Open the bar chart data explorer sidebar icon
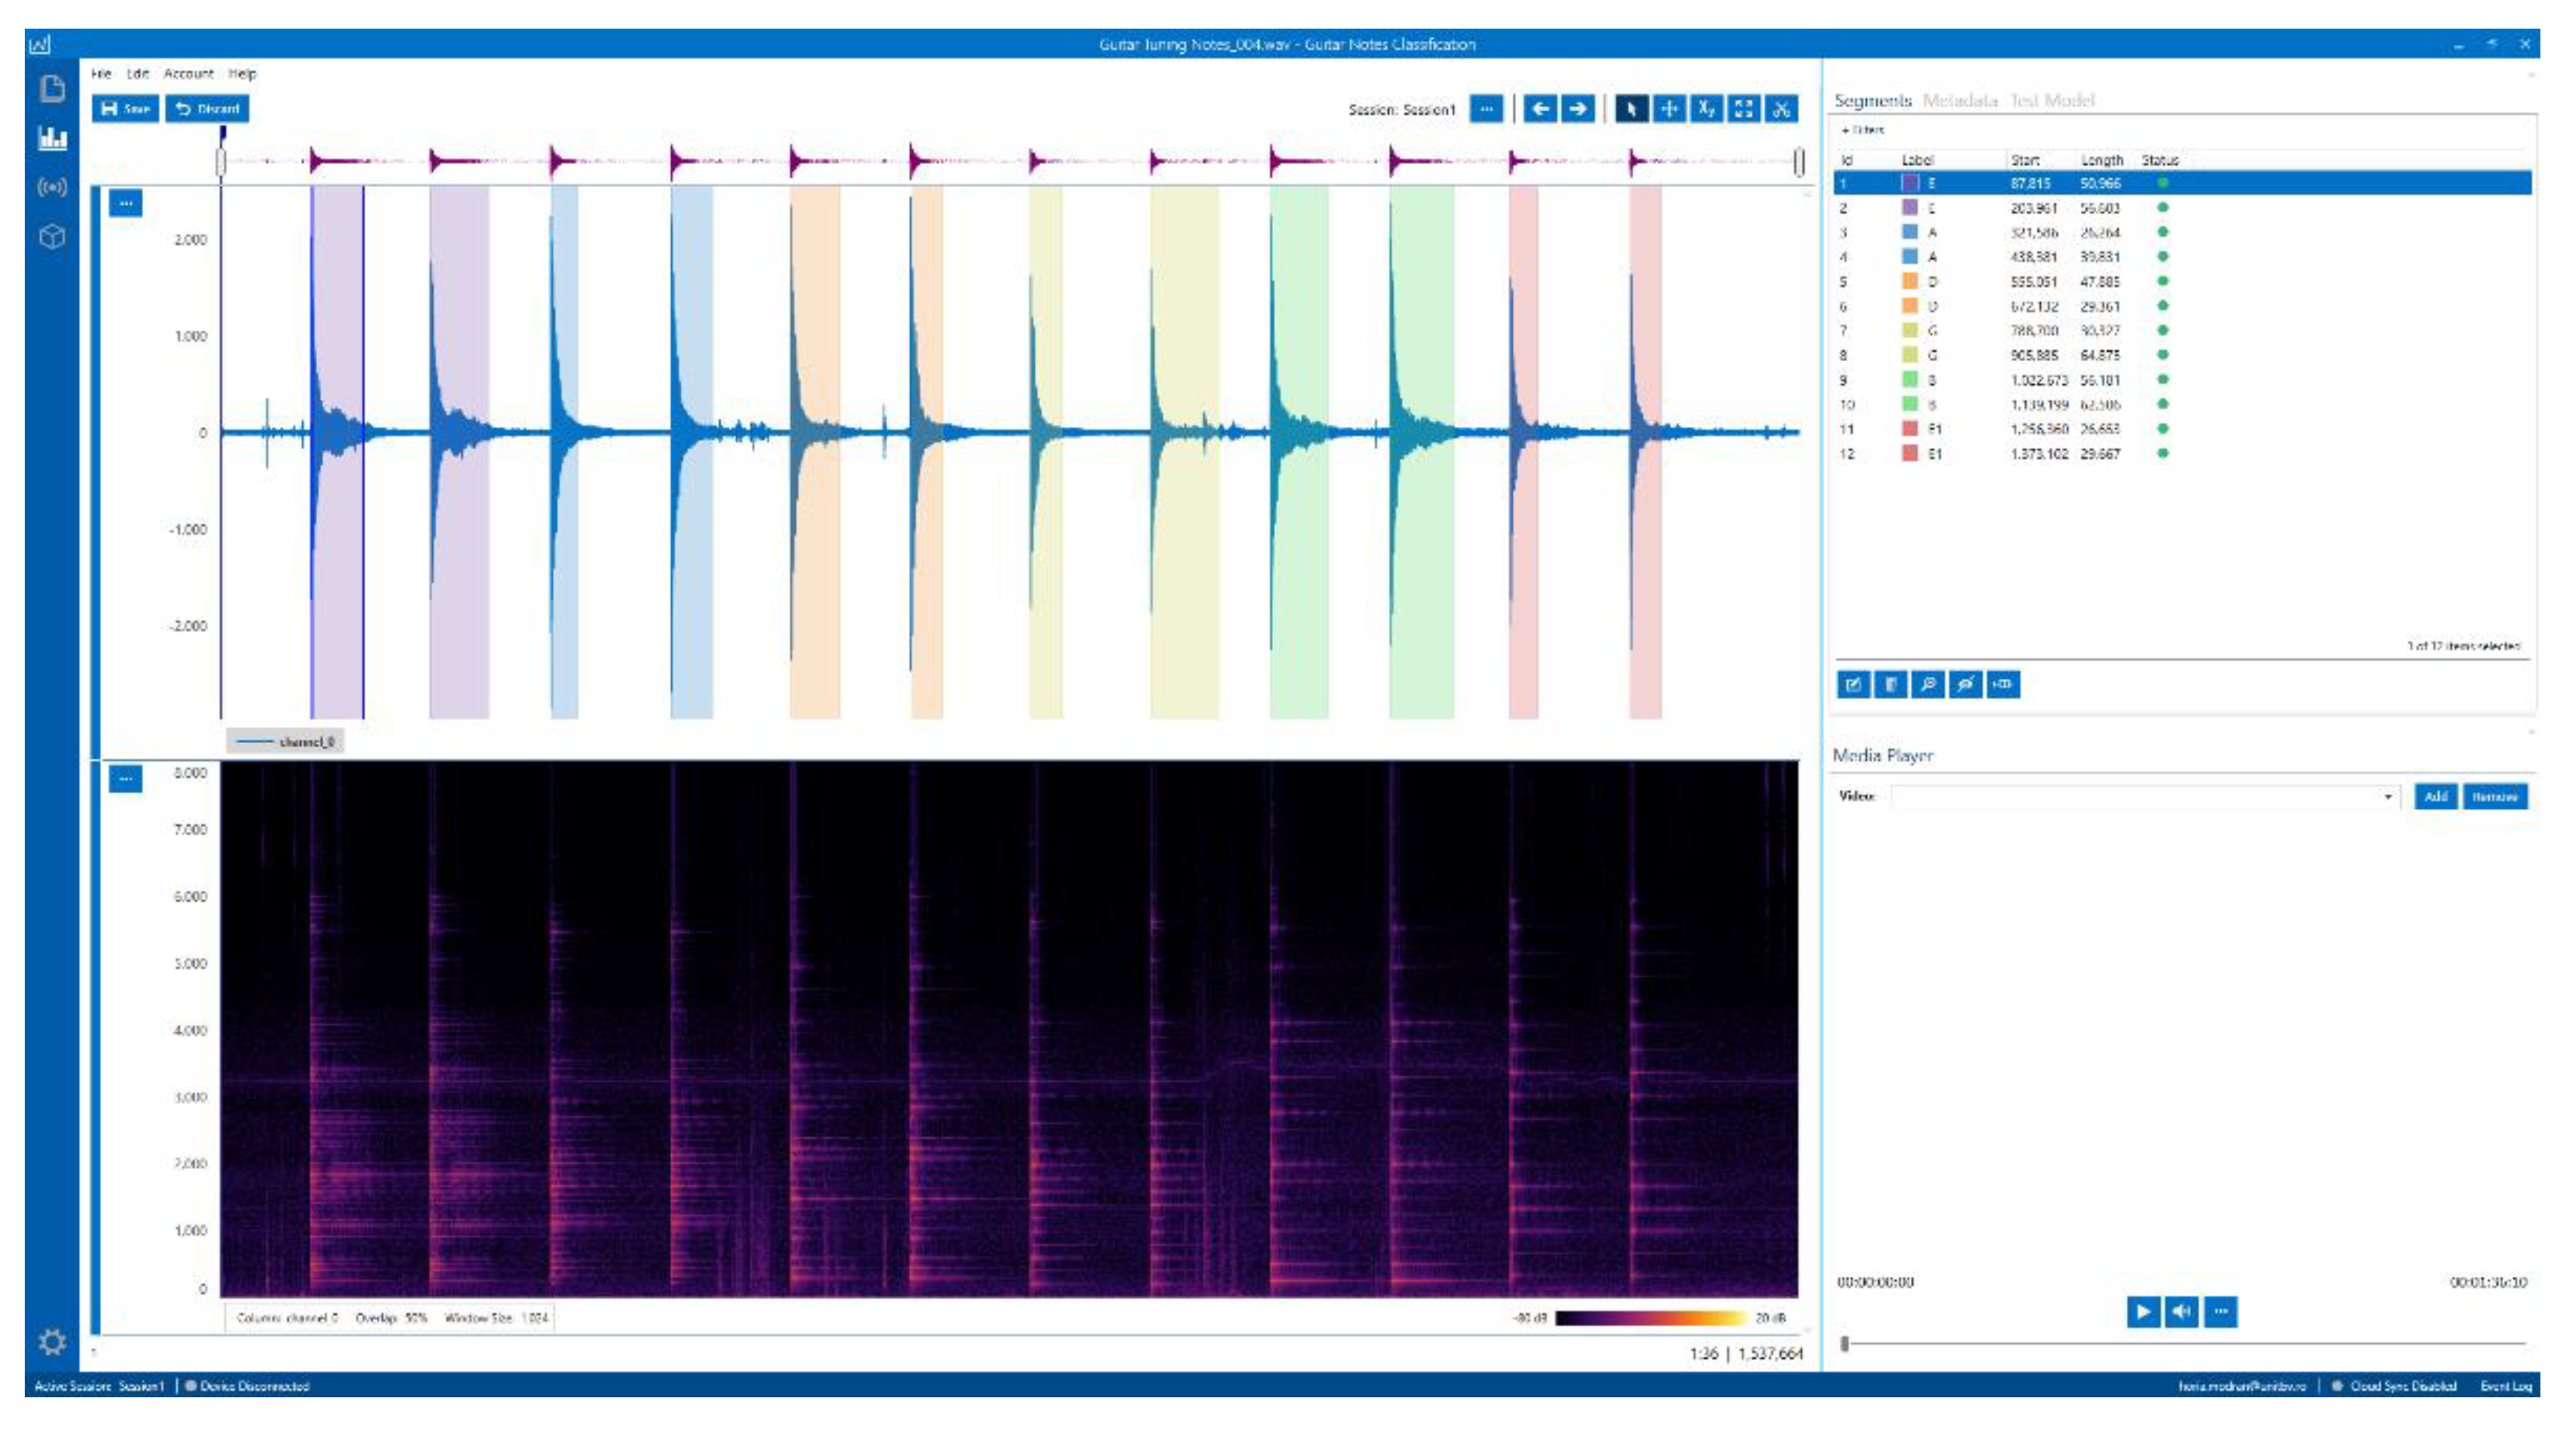The image size is (2576, 1429). [x=52, y=138]
